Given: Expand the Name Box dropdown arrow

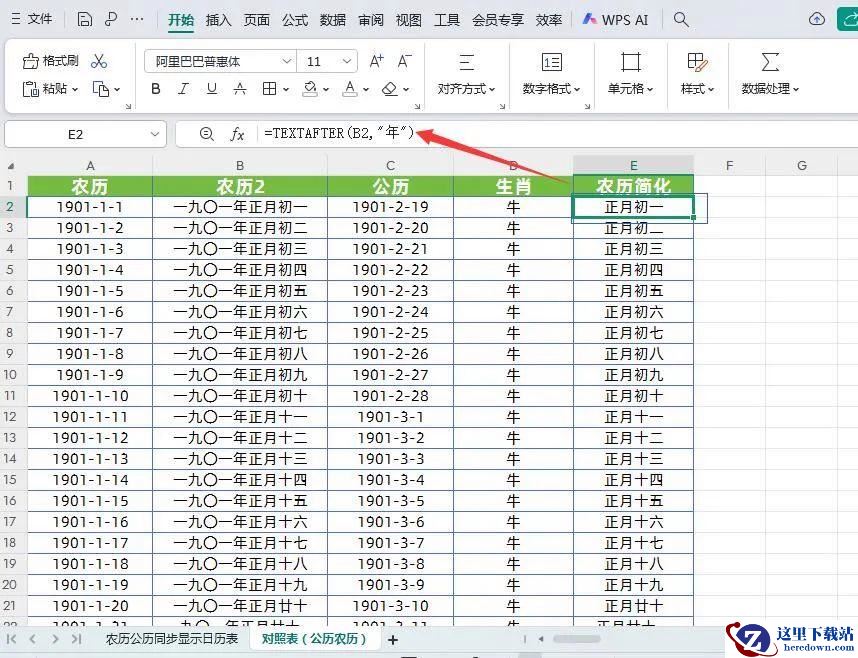Looking at the screenshot, I should pyautogui.click(x=155, y=134).
